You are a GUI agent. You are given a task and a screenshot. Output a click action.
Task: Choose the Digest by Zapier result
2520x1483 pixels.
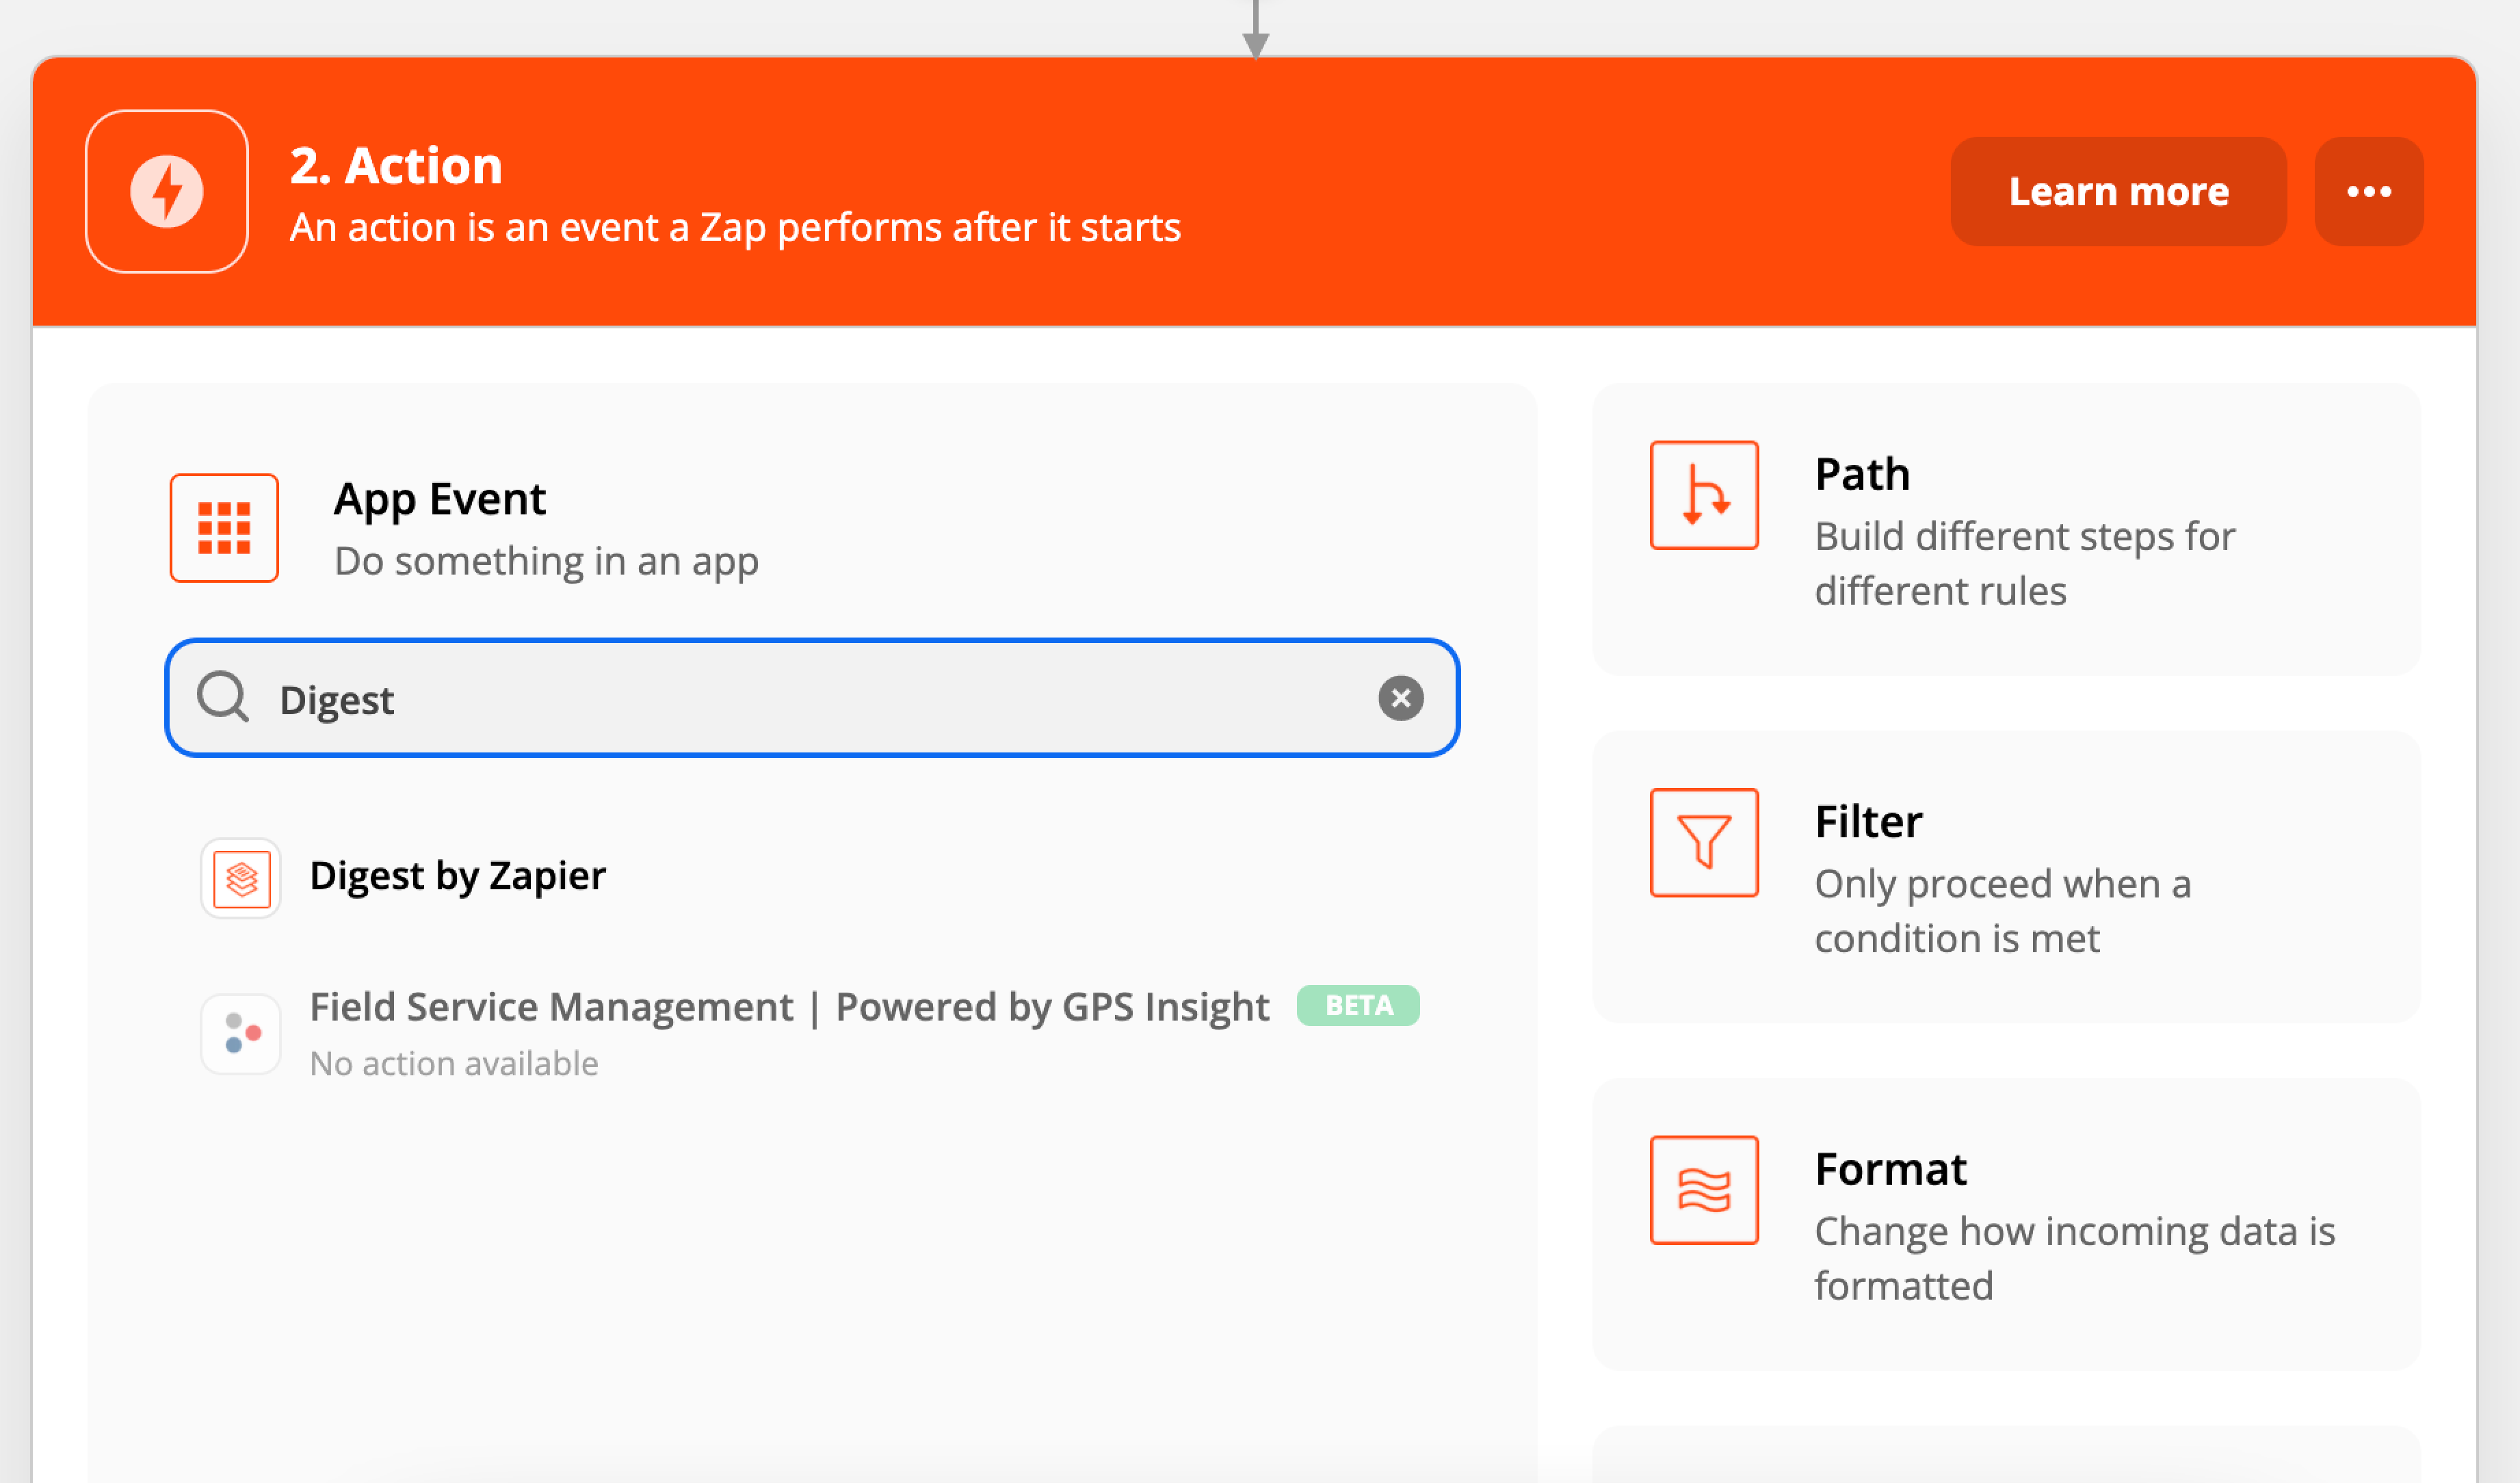point(457,877)
